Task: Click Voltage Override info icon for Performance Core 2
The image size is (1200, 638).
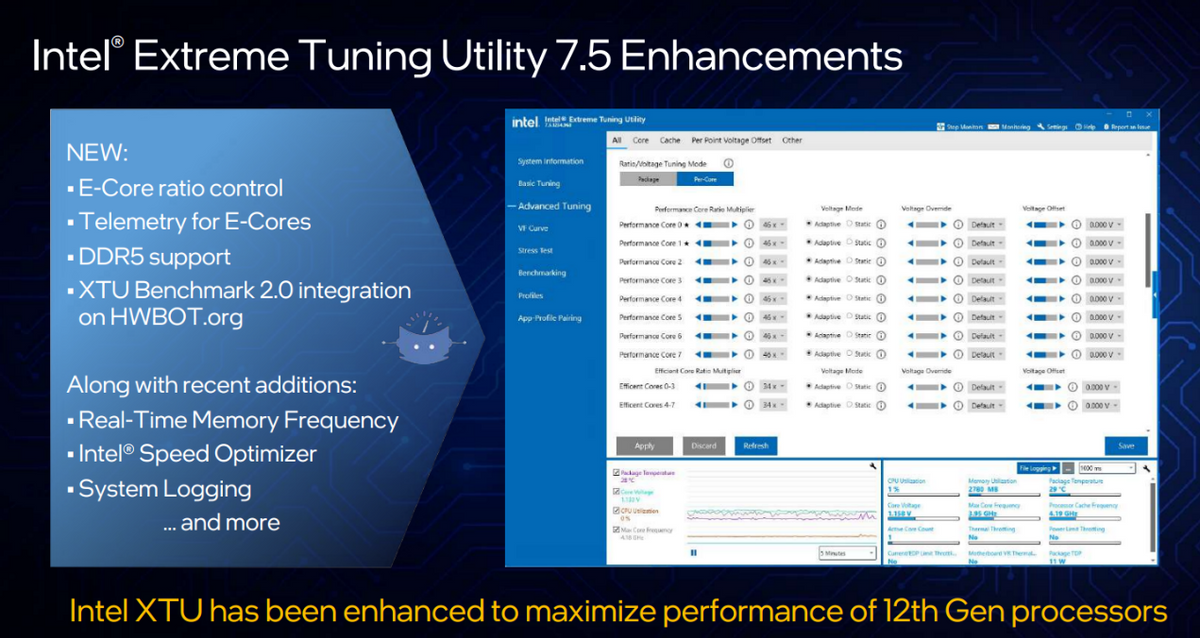Action: [957, 261]
